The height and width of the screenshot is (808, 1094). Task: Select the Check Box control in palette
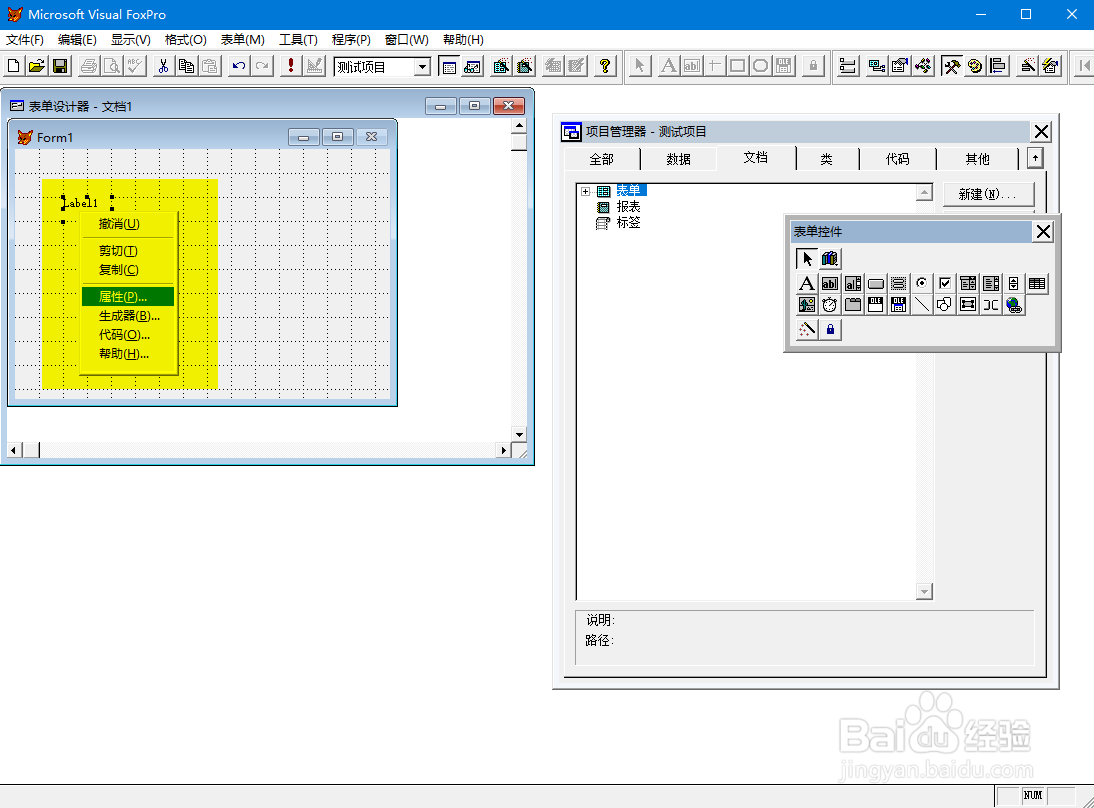pos(945,283)
